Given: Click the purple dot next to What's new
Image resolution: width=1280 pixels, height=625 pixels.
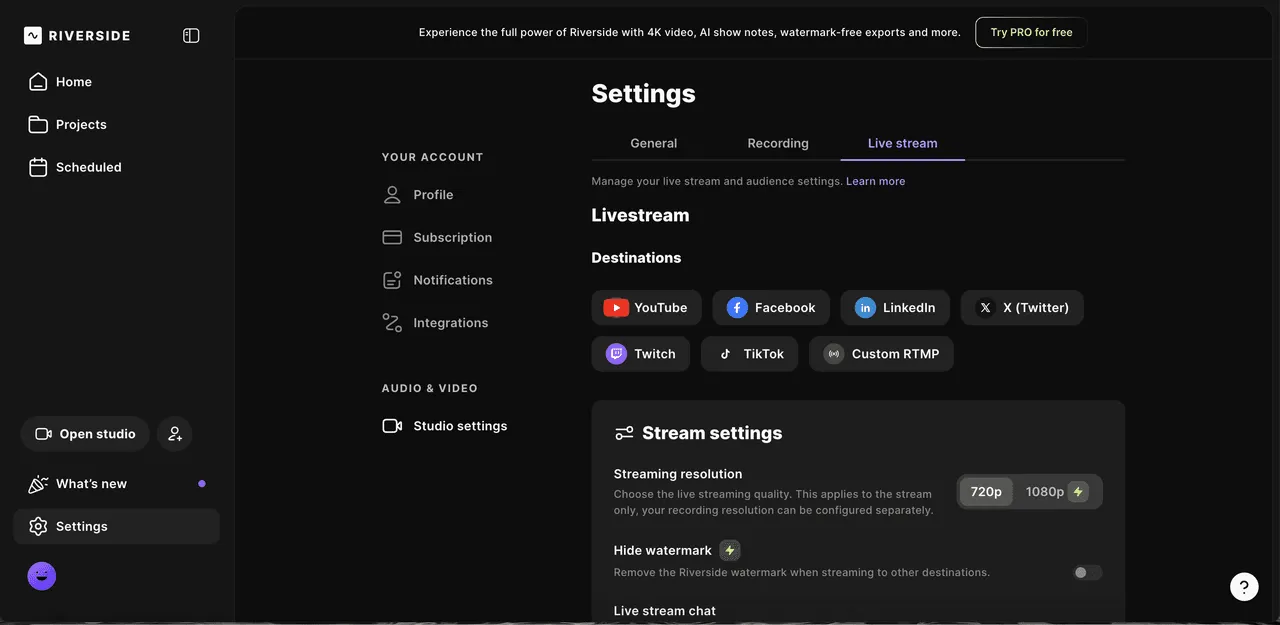Looking at the screenshot, I should (202, 484).
